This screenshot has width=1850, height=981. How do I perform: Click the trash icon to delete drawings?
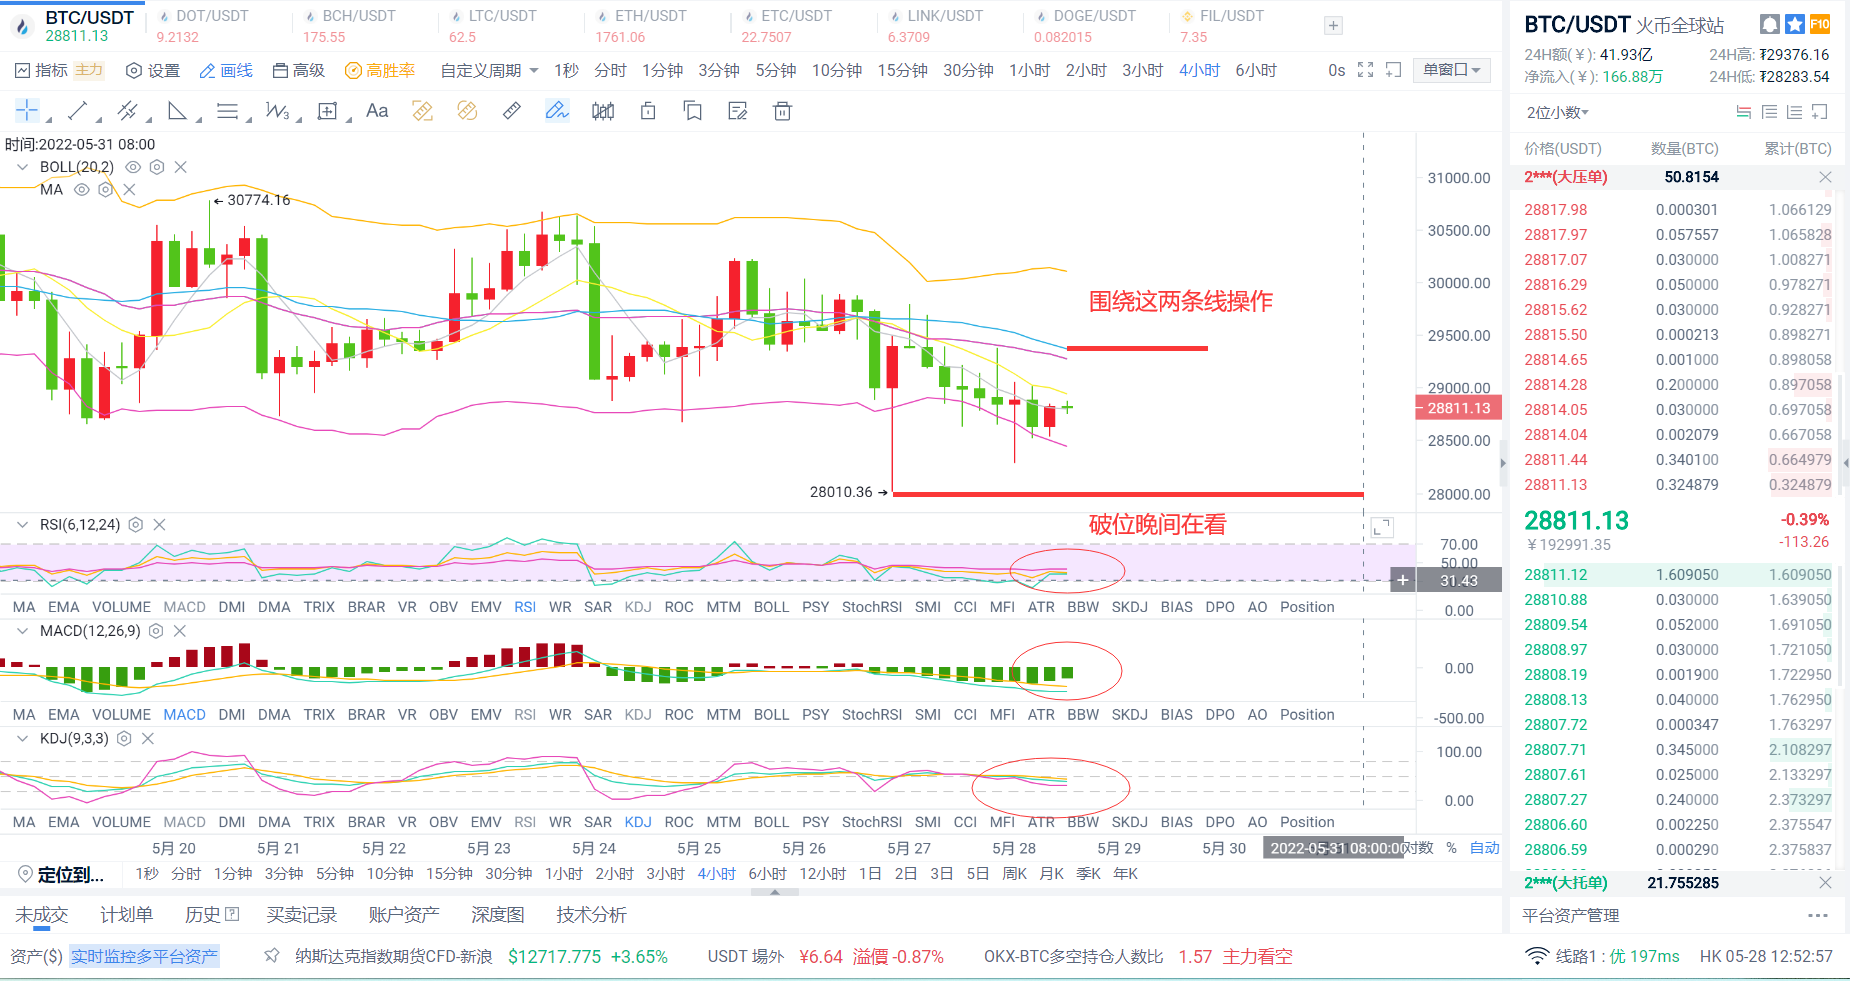(x=783, y=111)
